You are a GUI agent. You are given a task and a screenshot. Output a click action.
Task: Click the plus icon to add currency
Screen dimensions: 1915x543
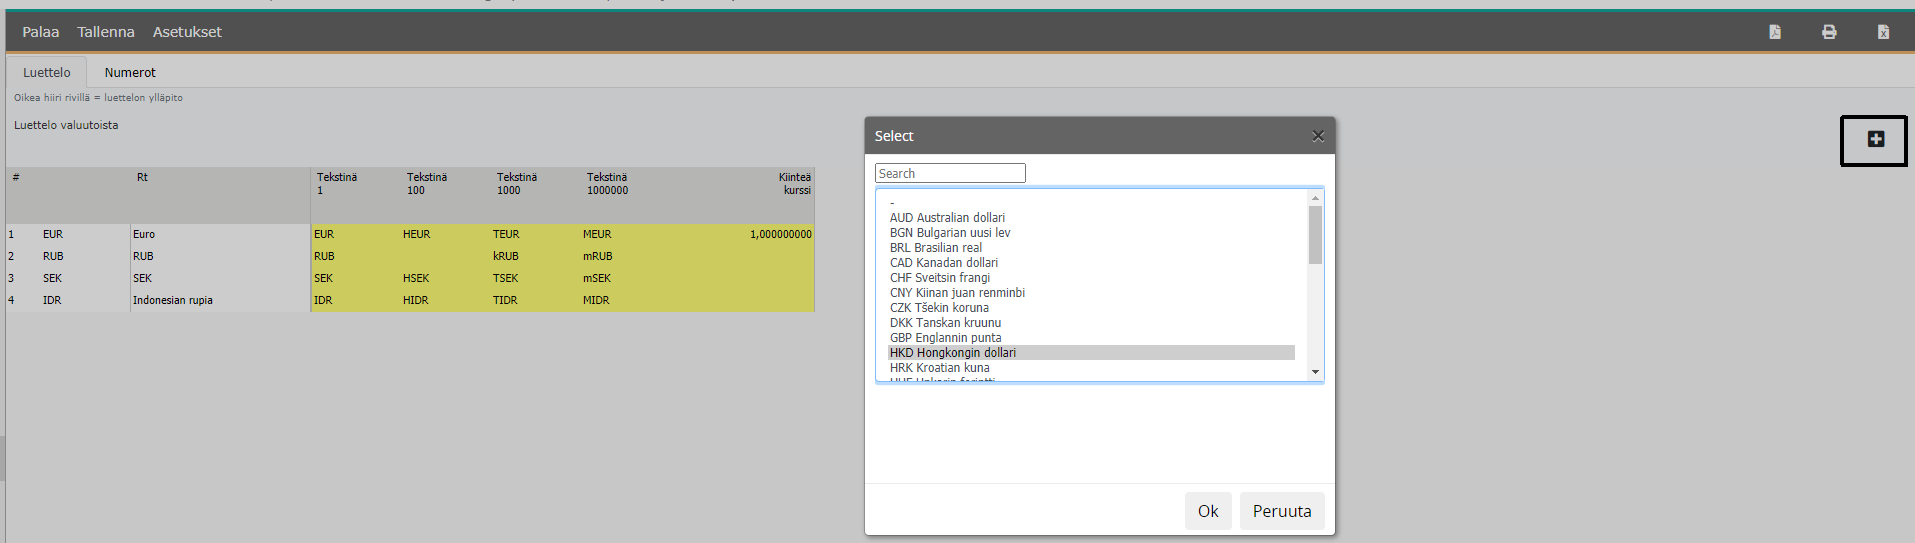point(1875,140)
